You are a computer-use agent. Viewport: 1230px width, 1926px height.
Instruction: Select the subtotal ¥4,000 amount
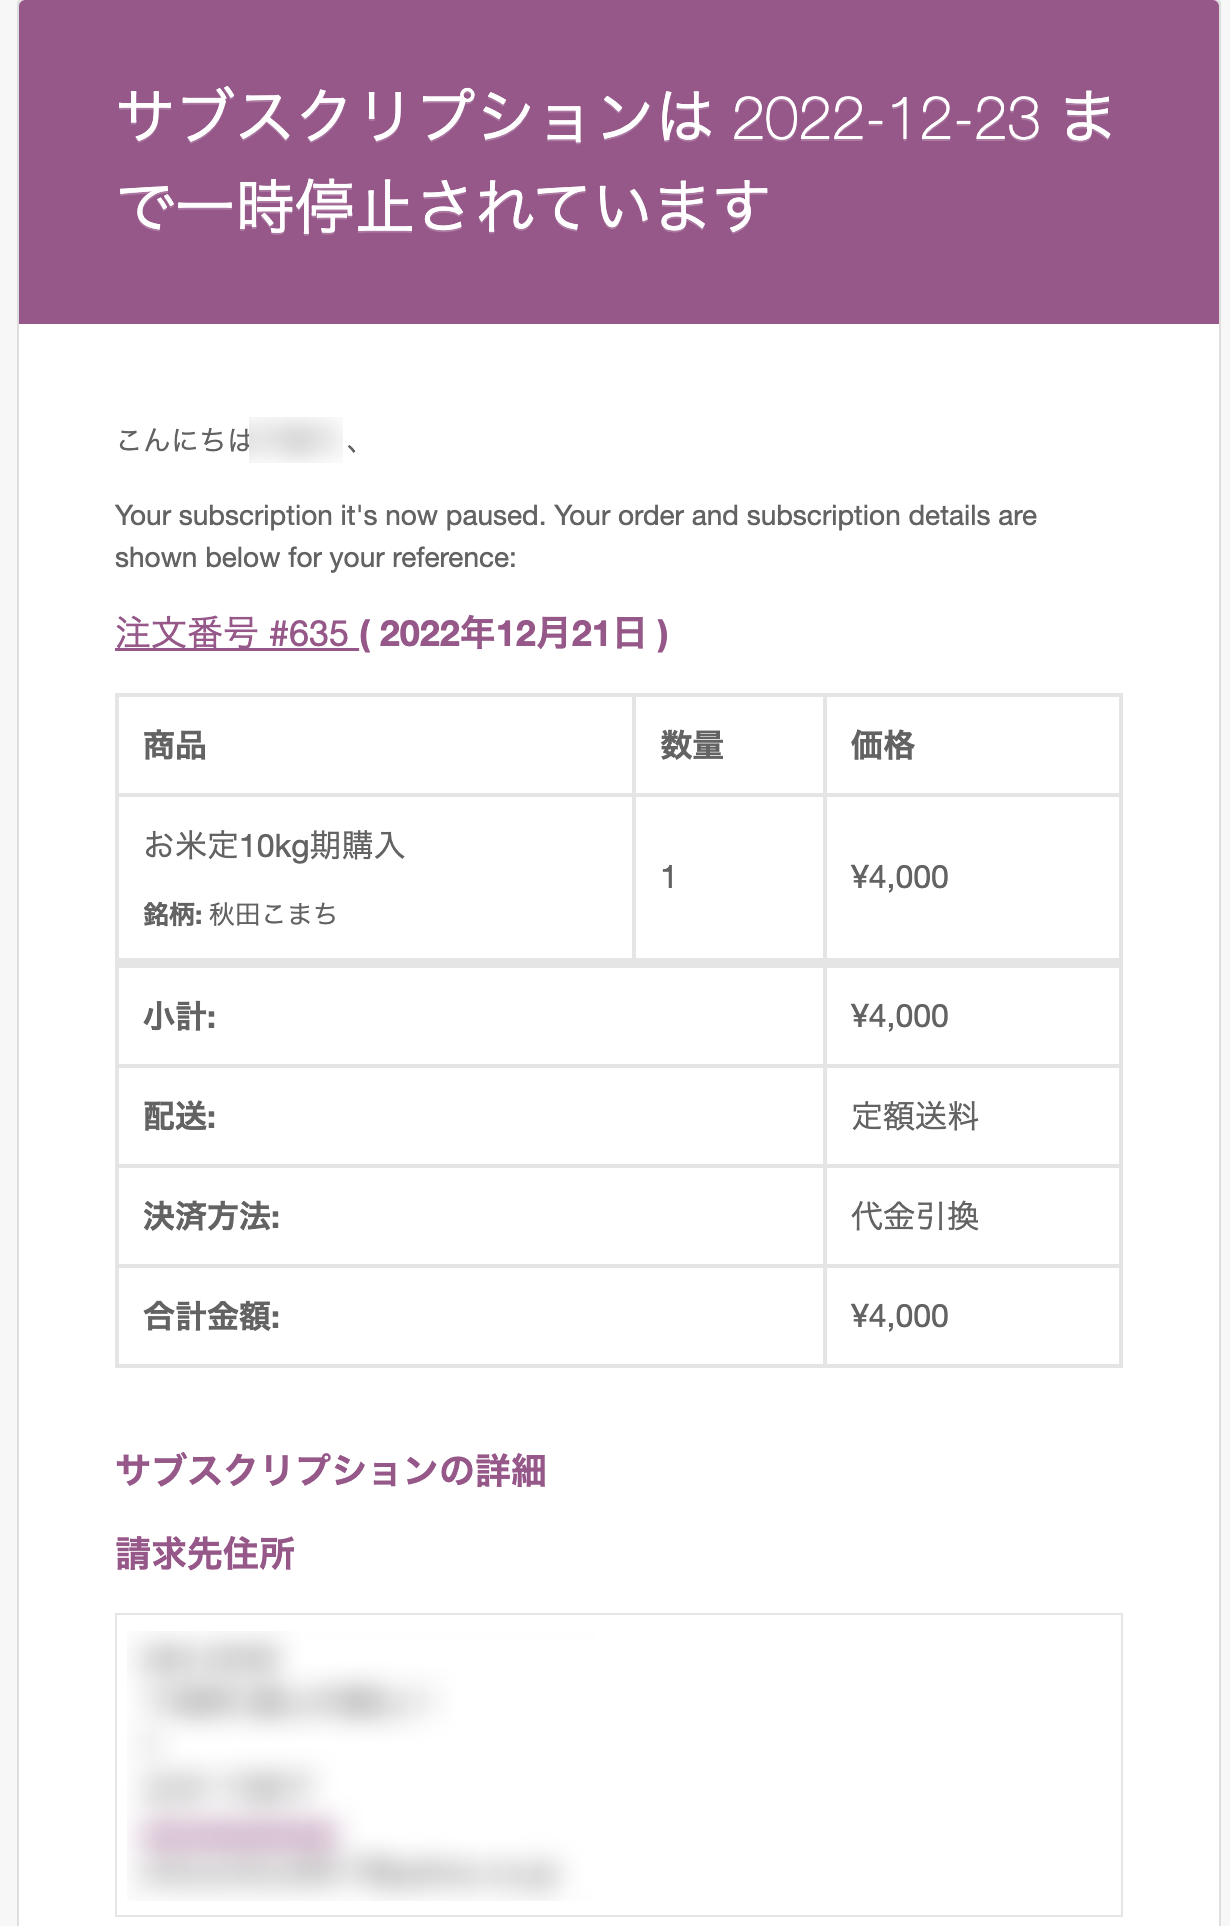900,1017
